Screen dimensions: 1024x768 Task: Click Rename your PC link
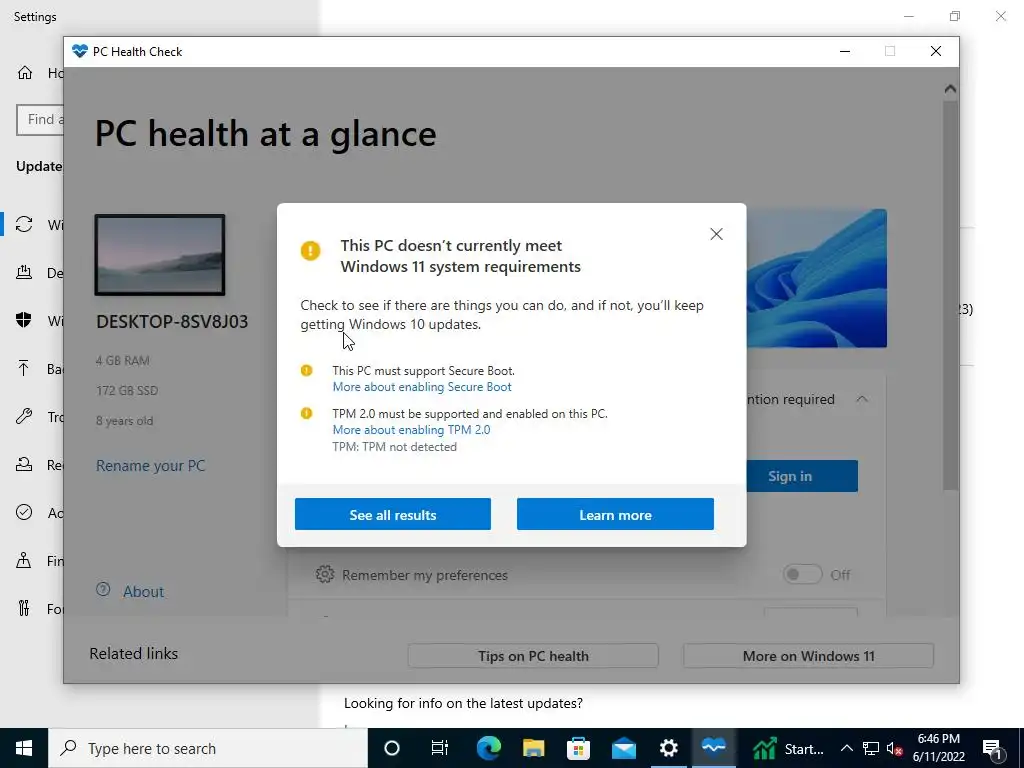click(151, 466)
